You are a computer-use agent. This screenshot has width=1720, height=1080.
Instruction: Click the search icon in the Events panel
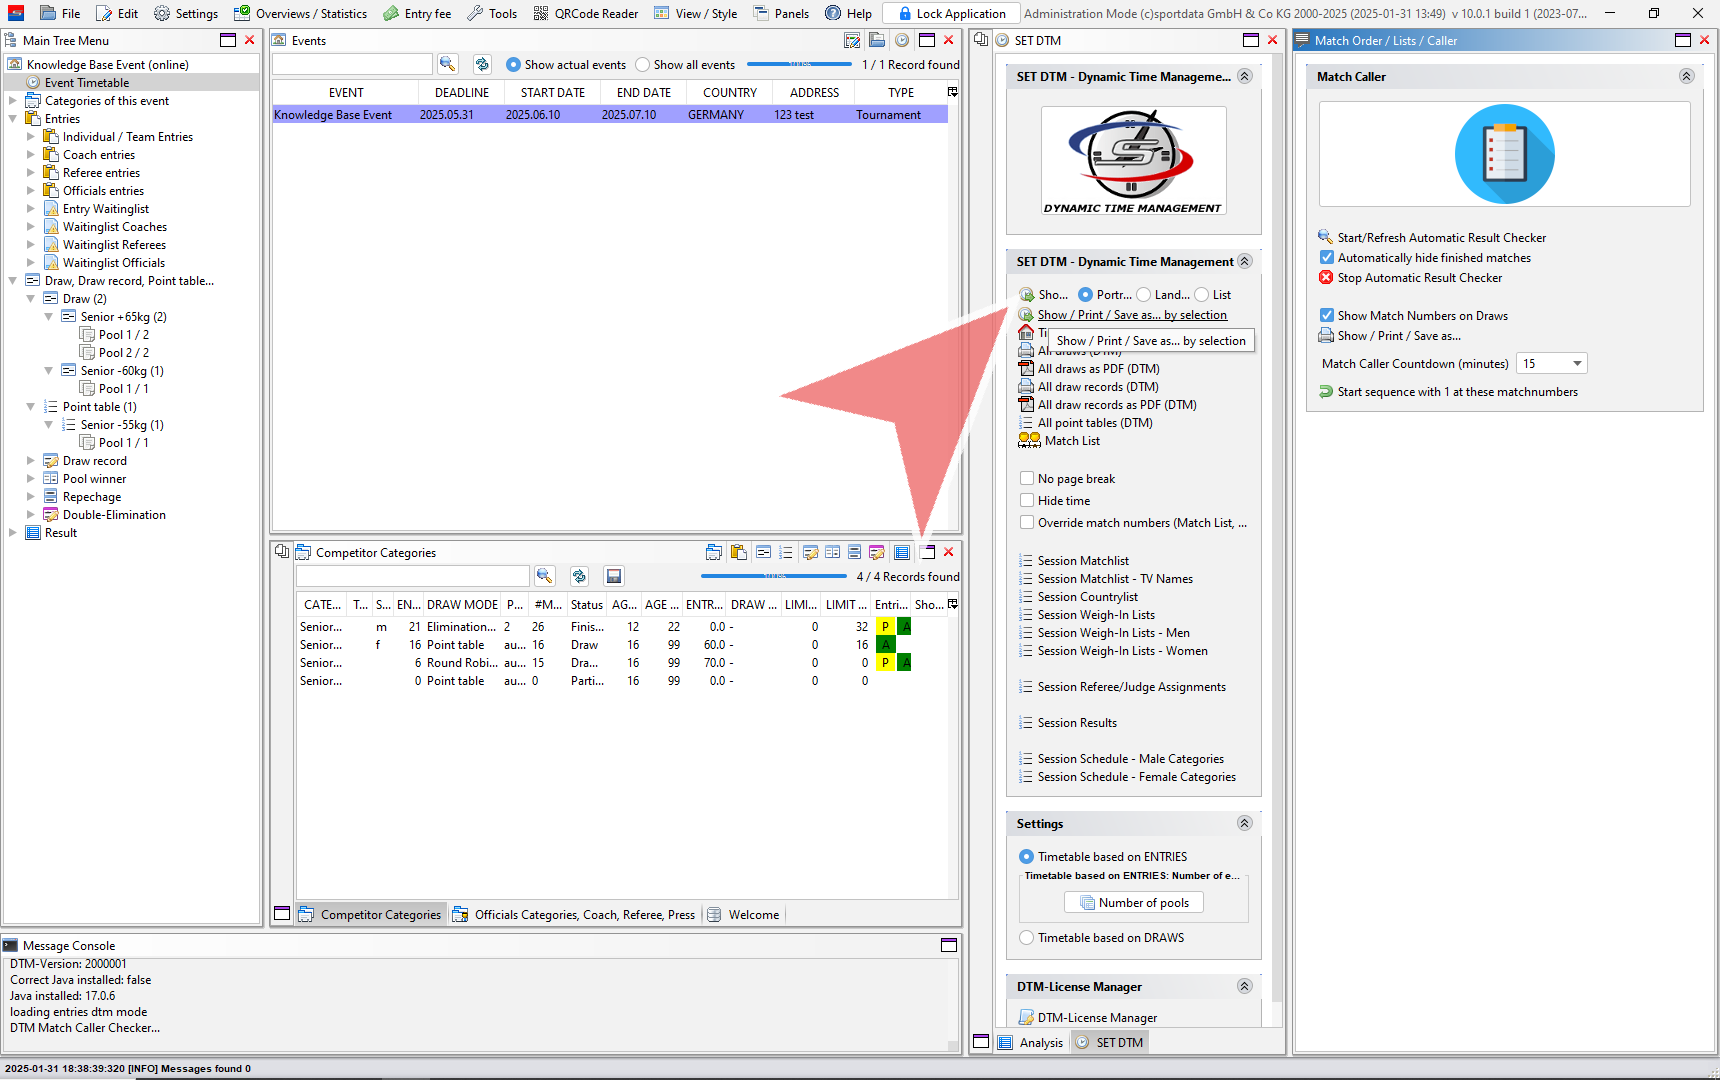[x=447, y=64]
